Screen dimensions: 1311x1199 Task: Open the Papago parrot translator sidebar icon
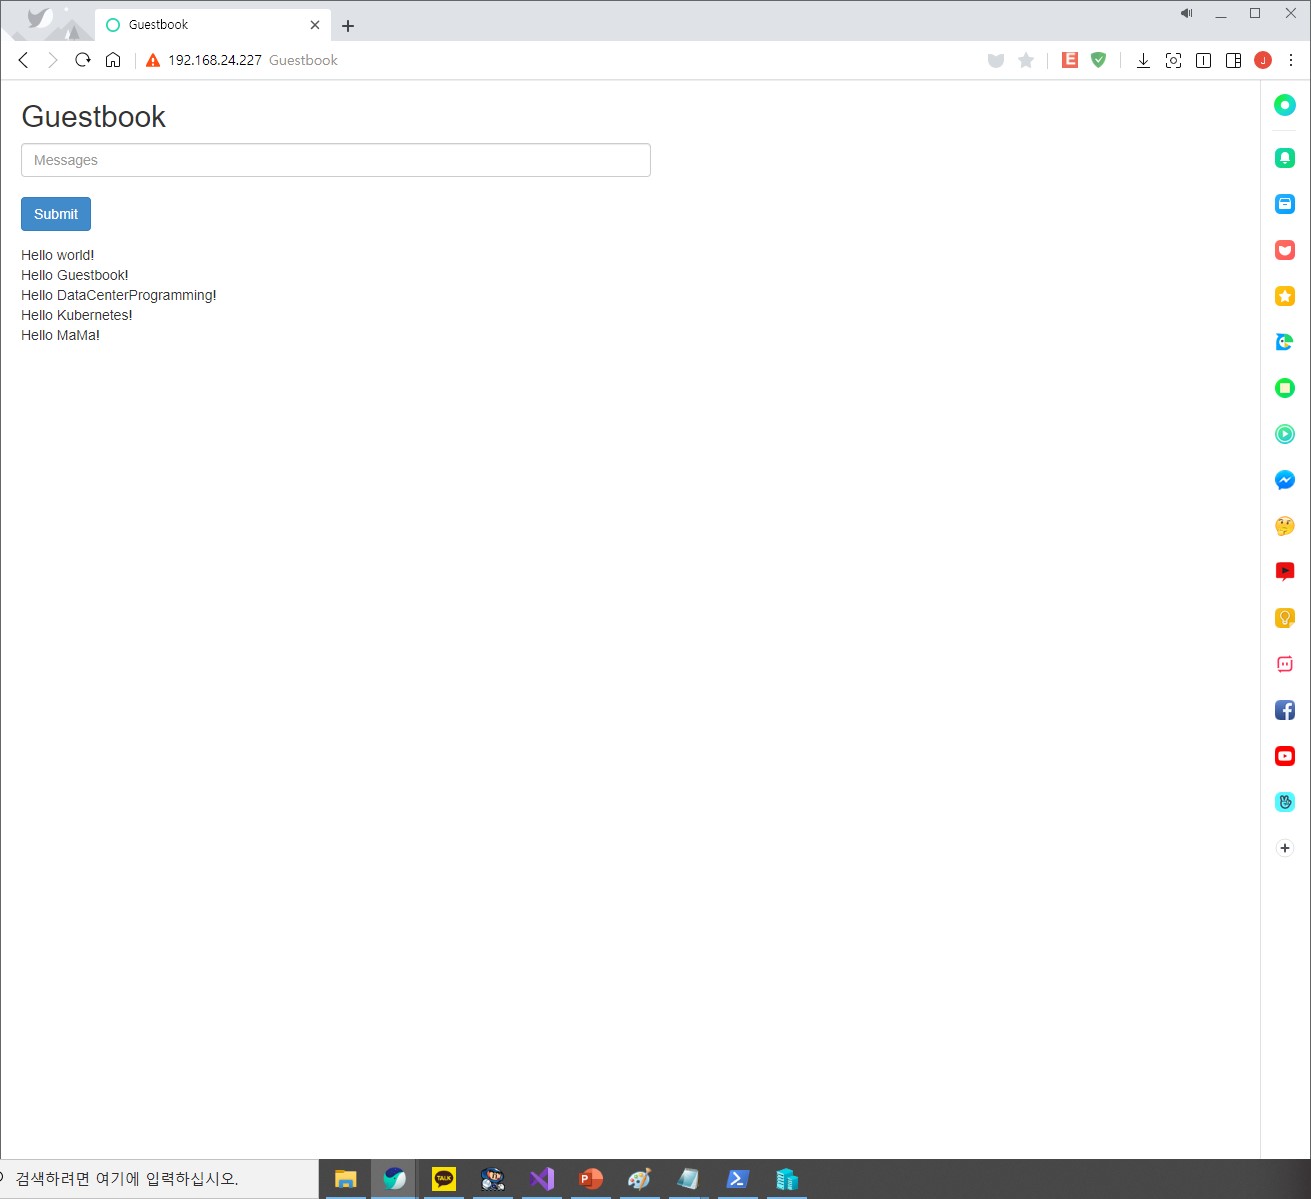1285,342
